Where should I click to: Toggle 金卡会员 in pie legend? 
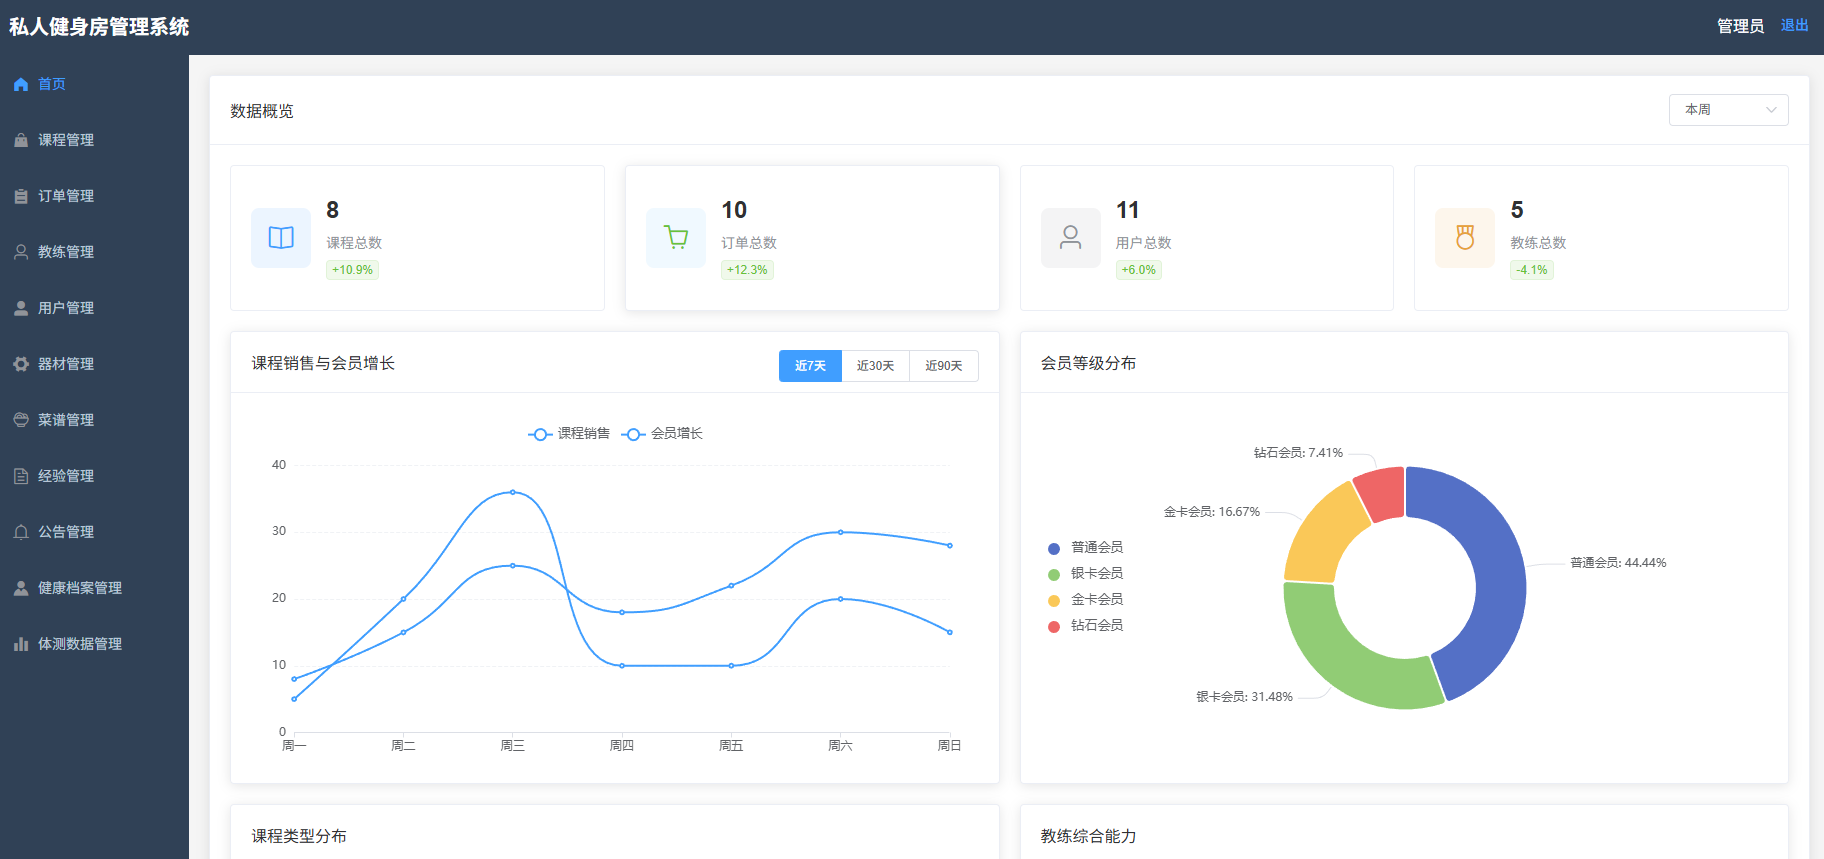[1085, 600]
